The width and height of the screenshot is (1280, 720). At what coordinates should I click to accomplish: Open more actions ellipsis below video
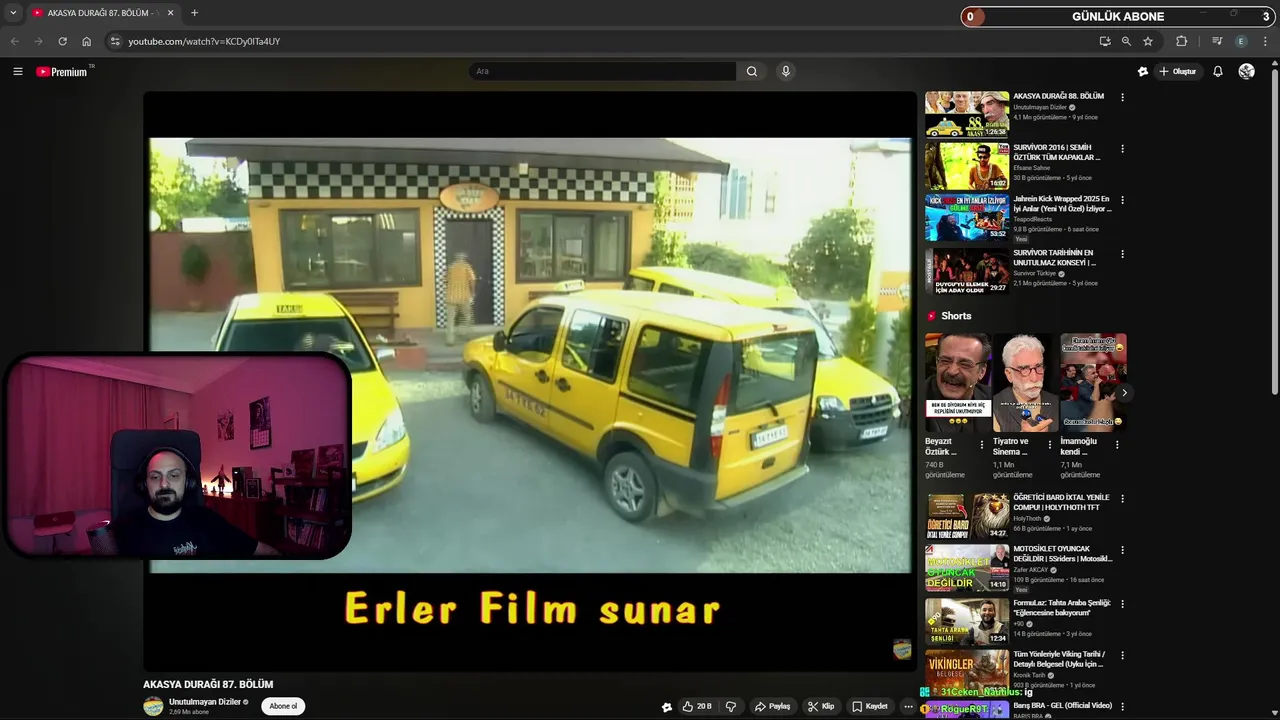pos(908,706)
